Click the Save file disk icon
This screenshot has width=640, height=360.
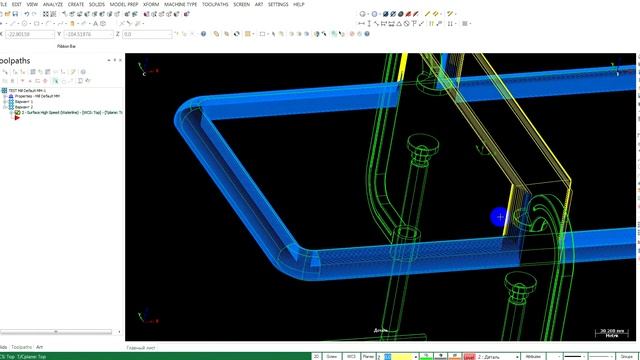(16, 14)
